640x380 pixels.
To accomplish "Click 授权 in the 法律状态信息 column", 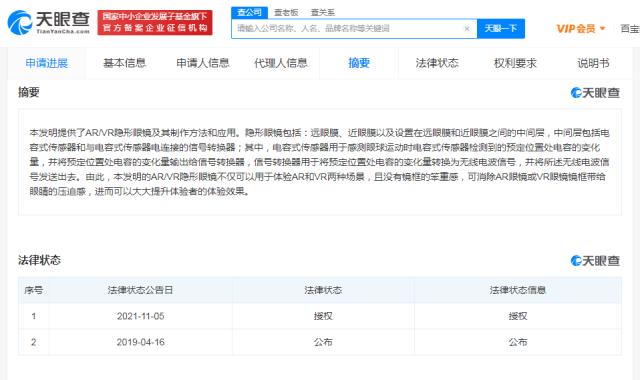I will (x=518, y=316).
